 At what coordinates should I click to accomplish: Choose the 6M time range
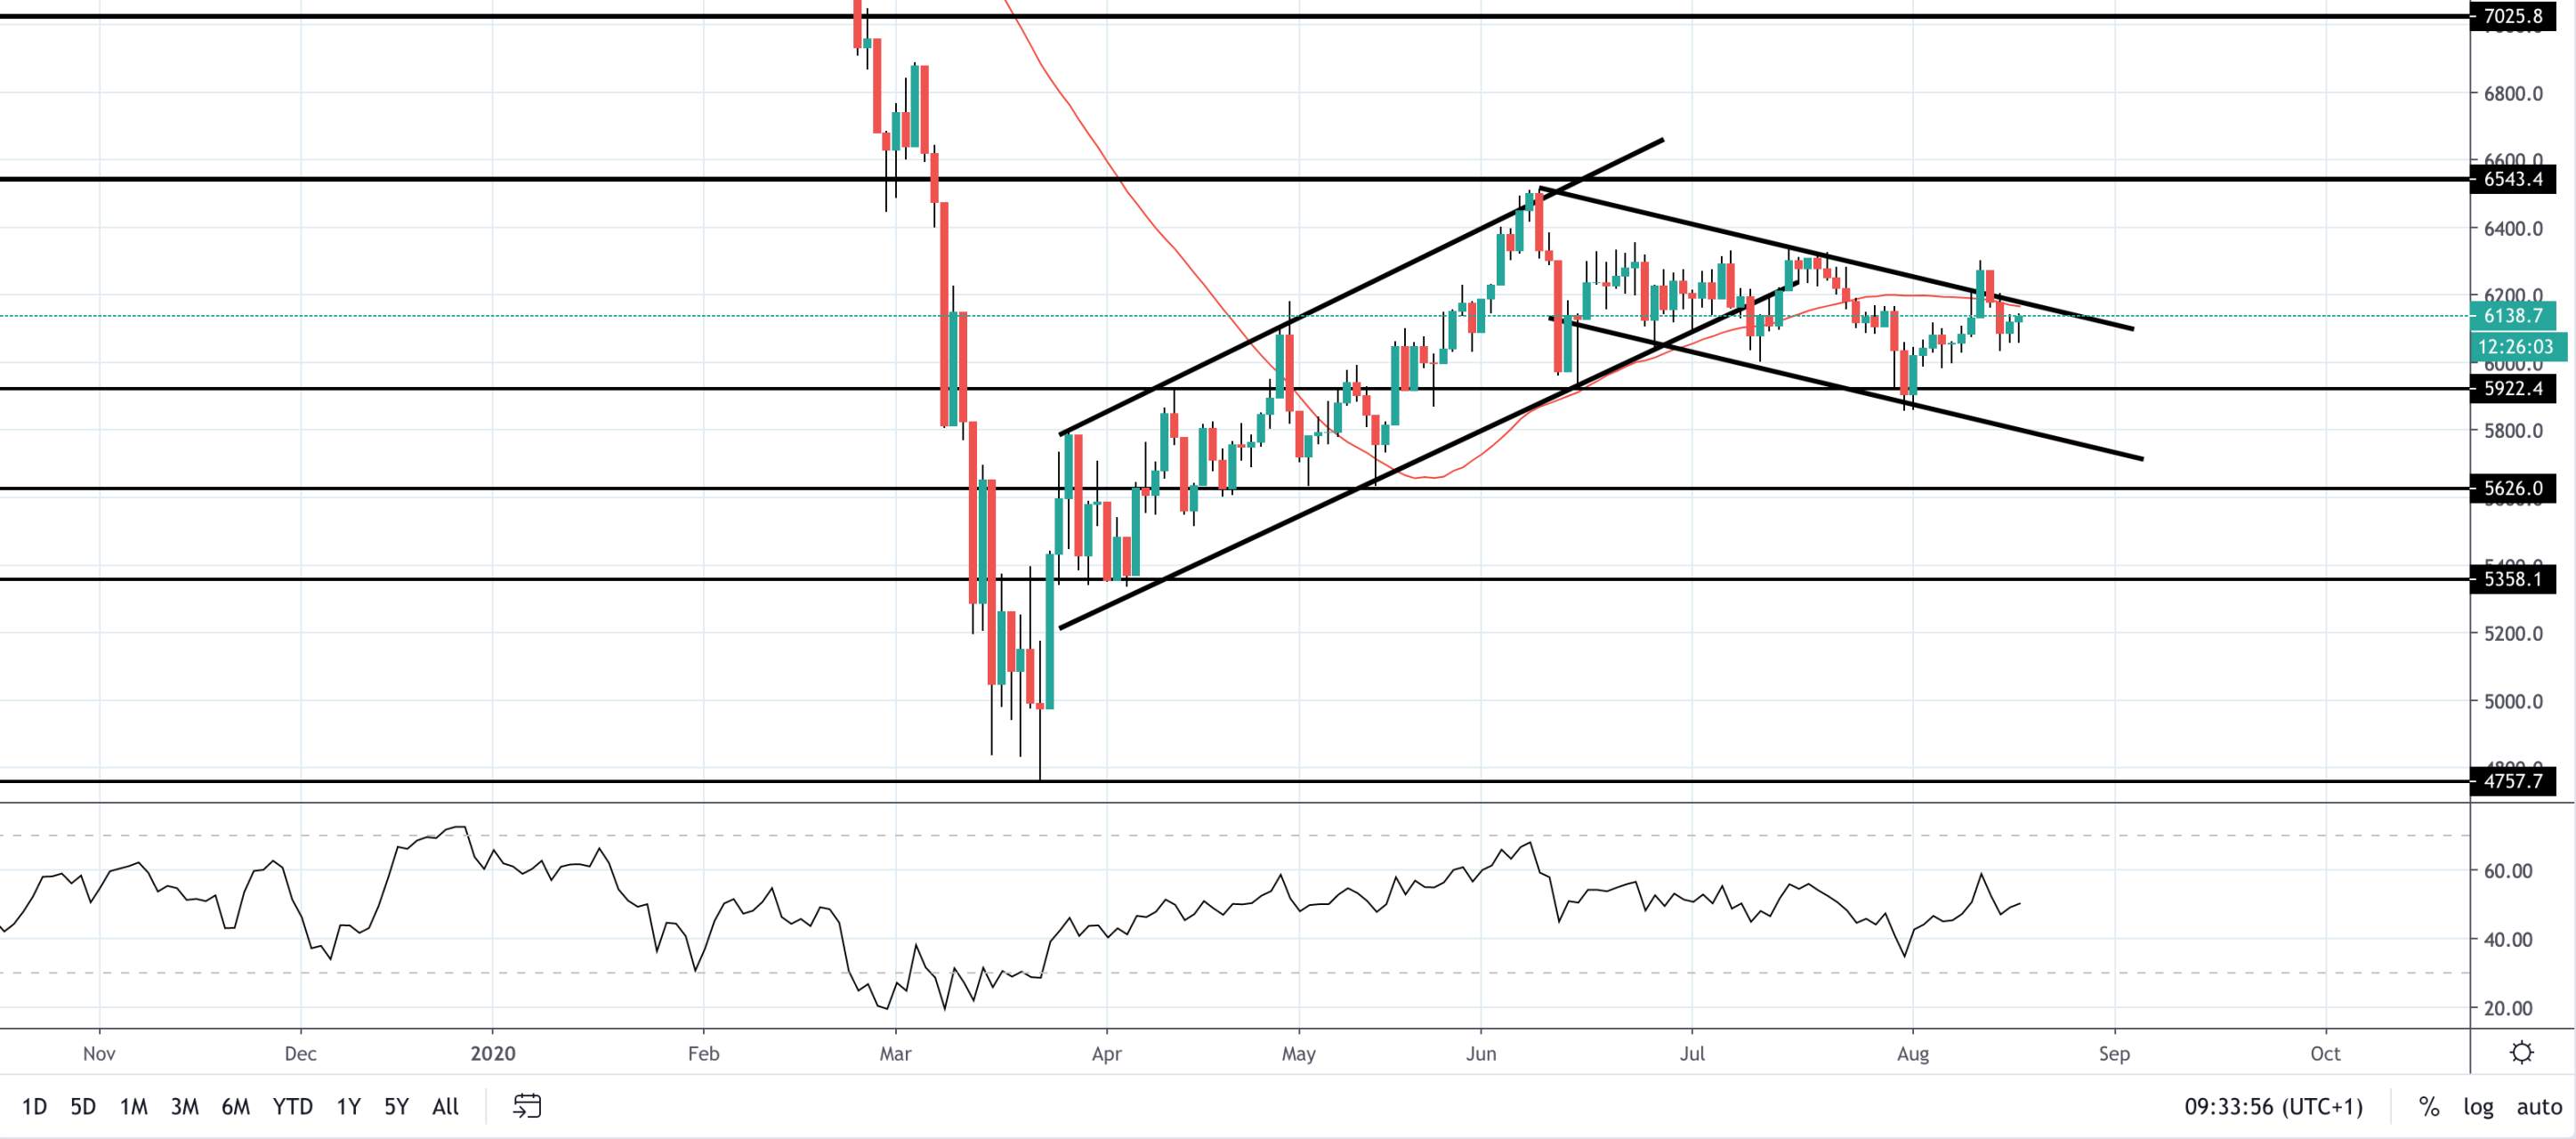tap(235, 1106)
